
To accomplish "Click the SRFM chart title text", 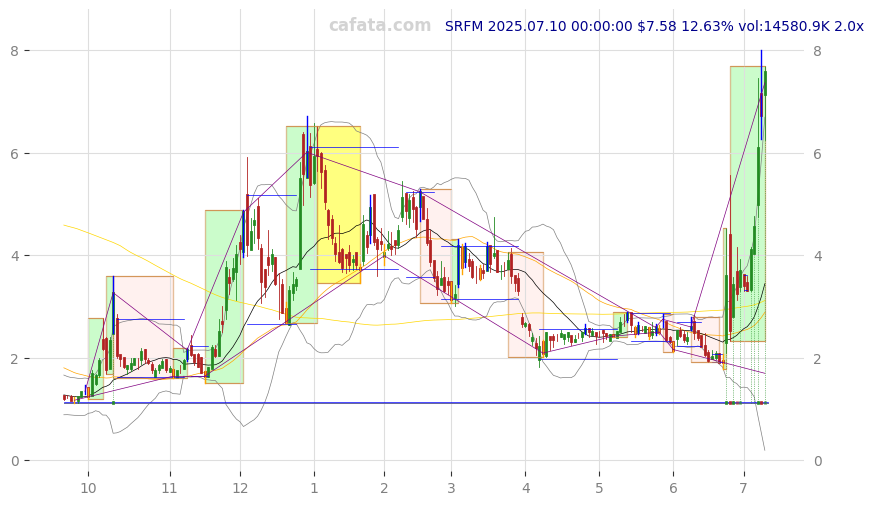I will [654, 26].
